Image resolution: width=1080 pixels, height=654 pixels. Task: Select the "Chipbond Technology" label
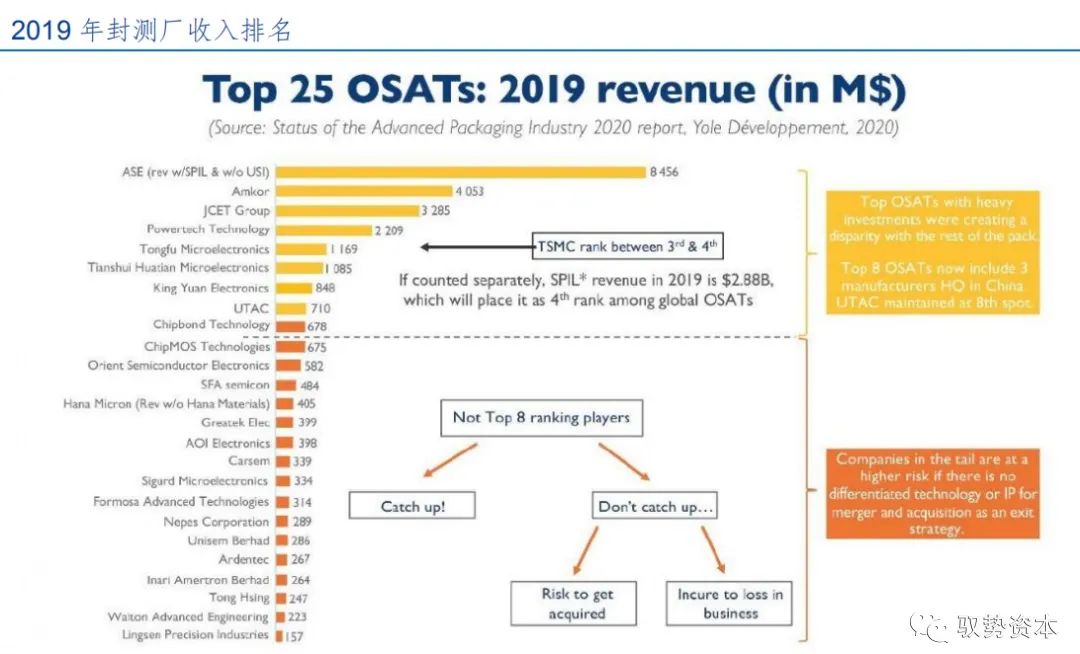click(x=211, y=324)
